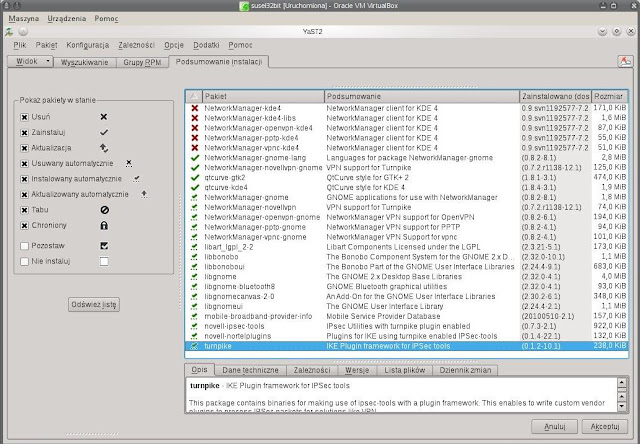Click the Nie instaluj empty-box legend icon
This screenshot has height=444, width=640.
point(104,261)
